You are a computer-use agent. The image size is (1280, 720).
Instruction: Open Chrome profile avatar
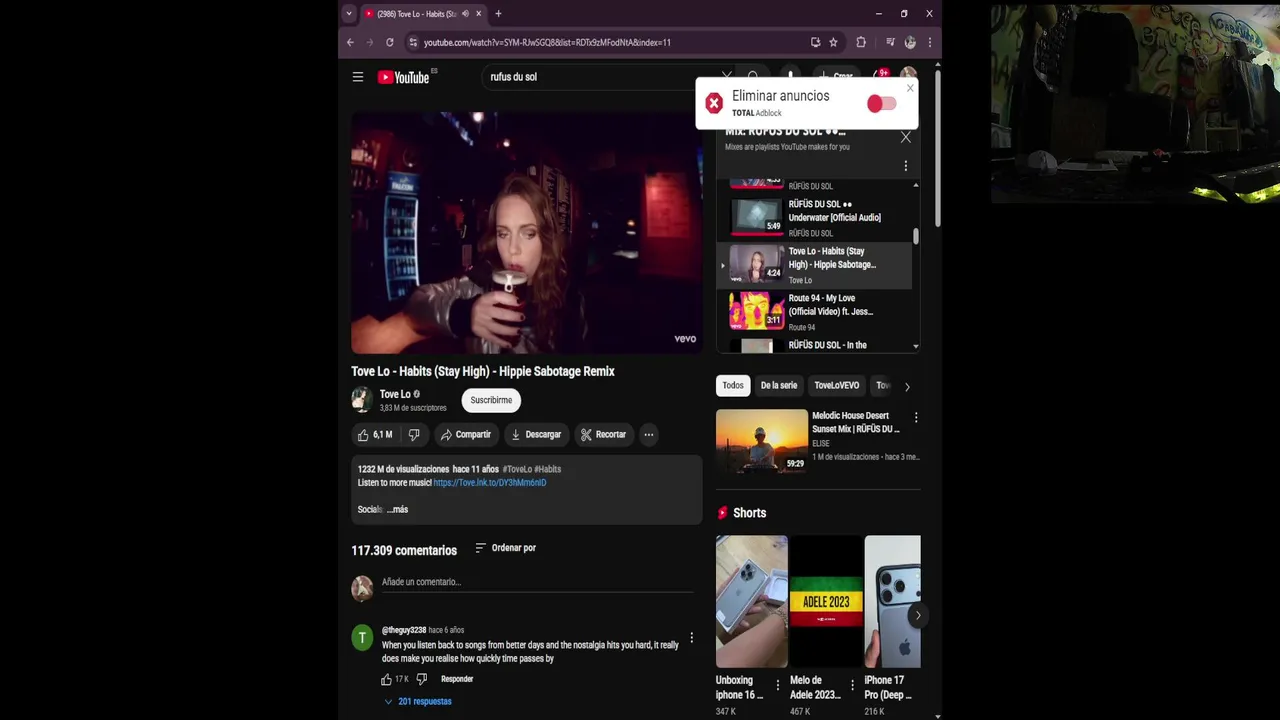pos(910,42)
